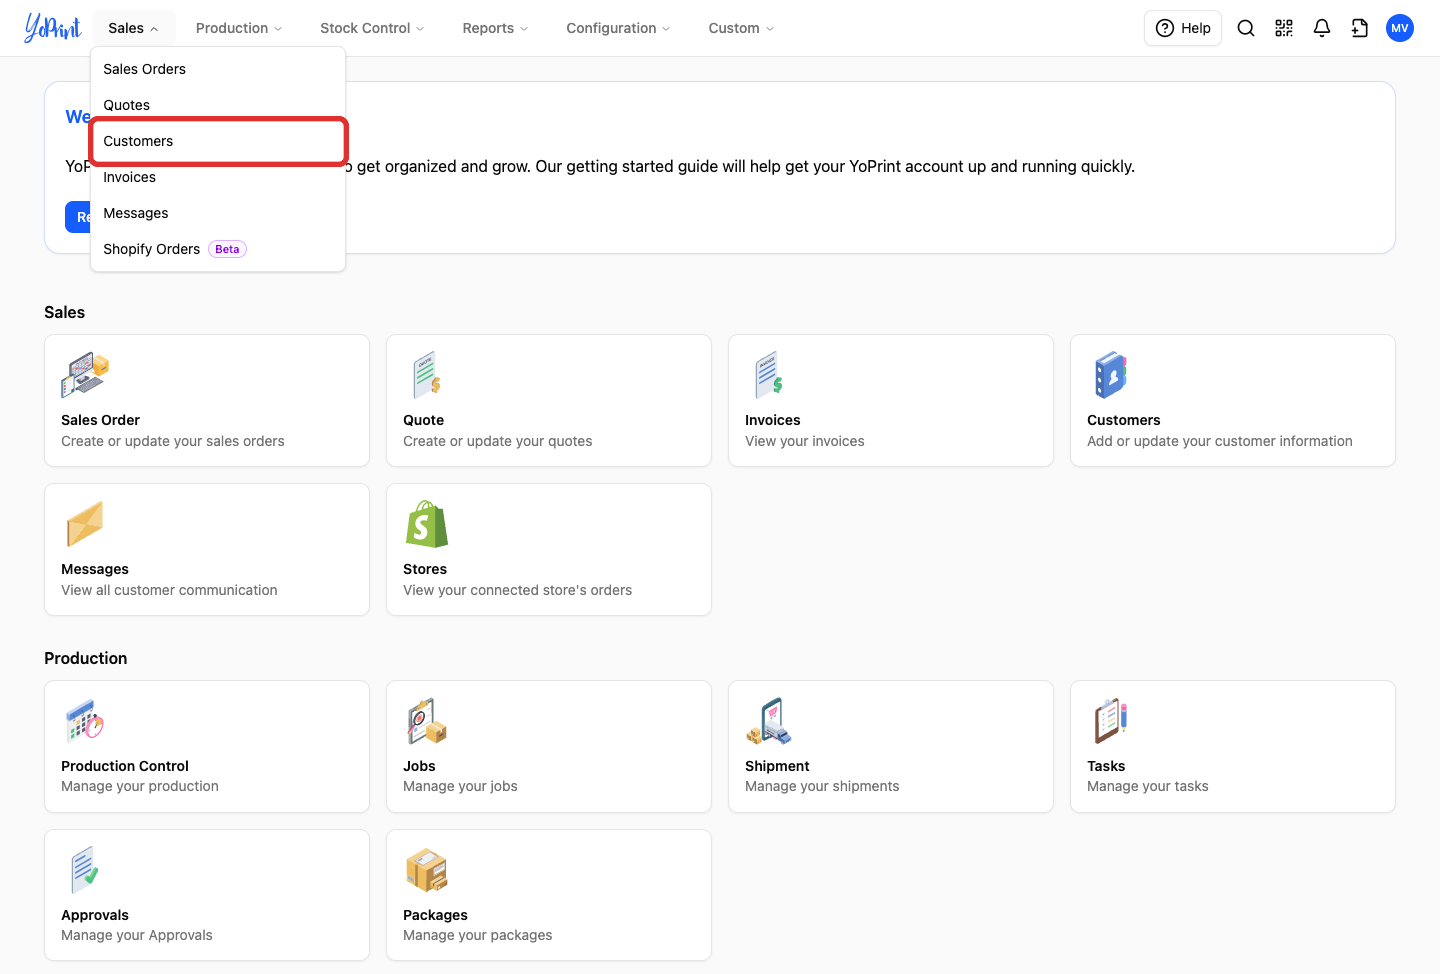This screenshot has height=974, width=1440.
Task: Expand the Configuration dropdown menu
Action: (x=618, y=28)
